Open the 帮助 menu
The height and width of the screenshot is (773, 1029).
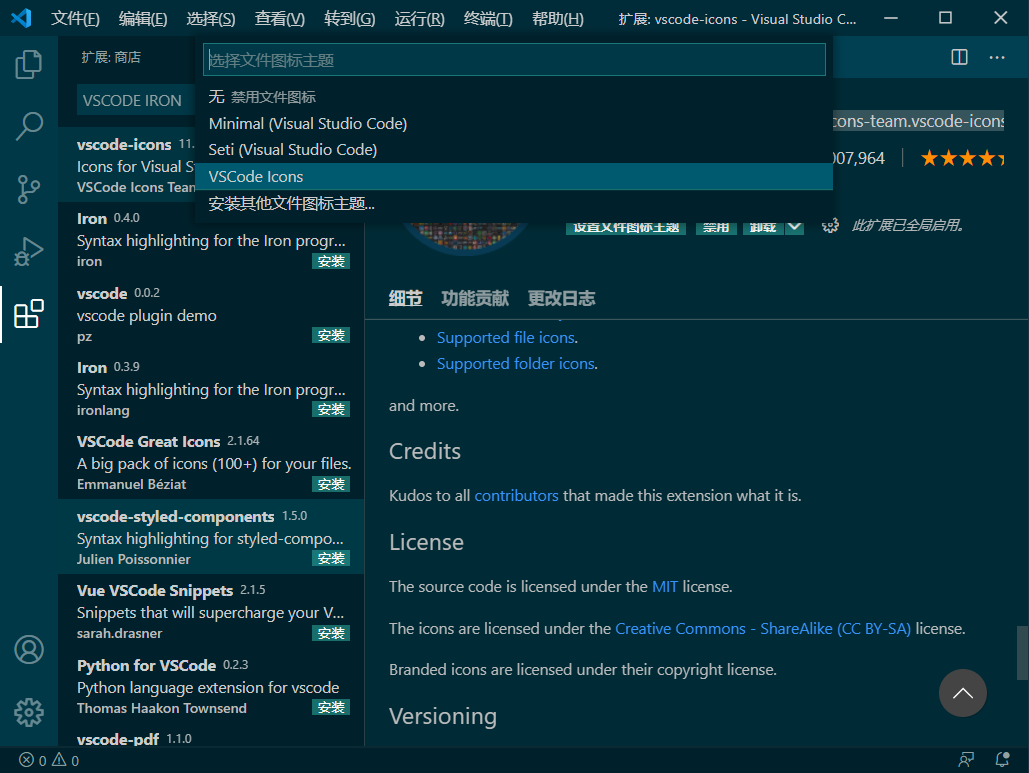tap(557, 18)
